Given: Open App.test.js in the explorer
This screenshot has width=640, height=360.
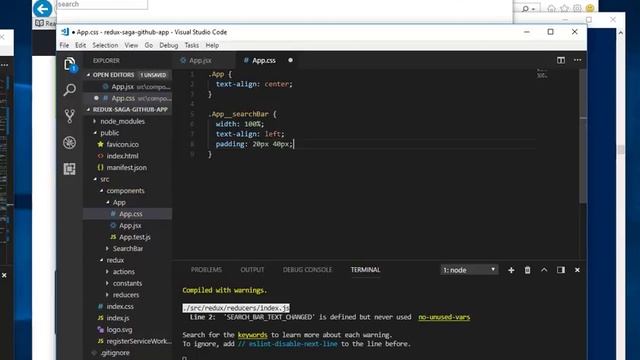Looking at the screenshot, I should (135, 237).
